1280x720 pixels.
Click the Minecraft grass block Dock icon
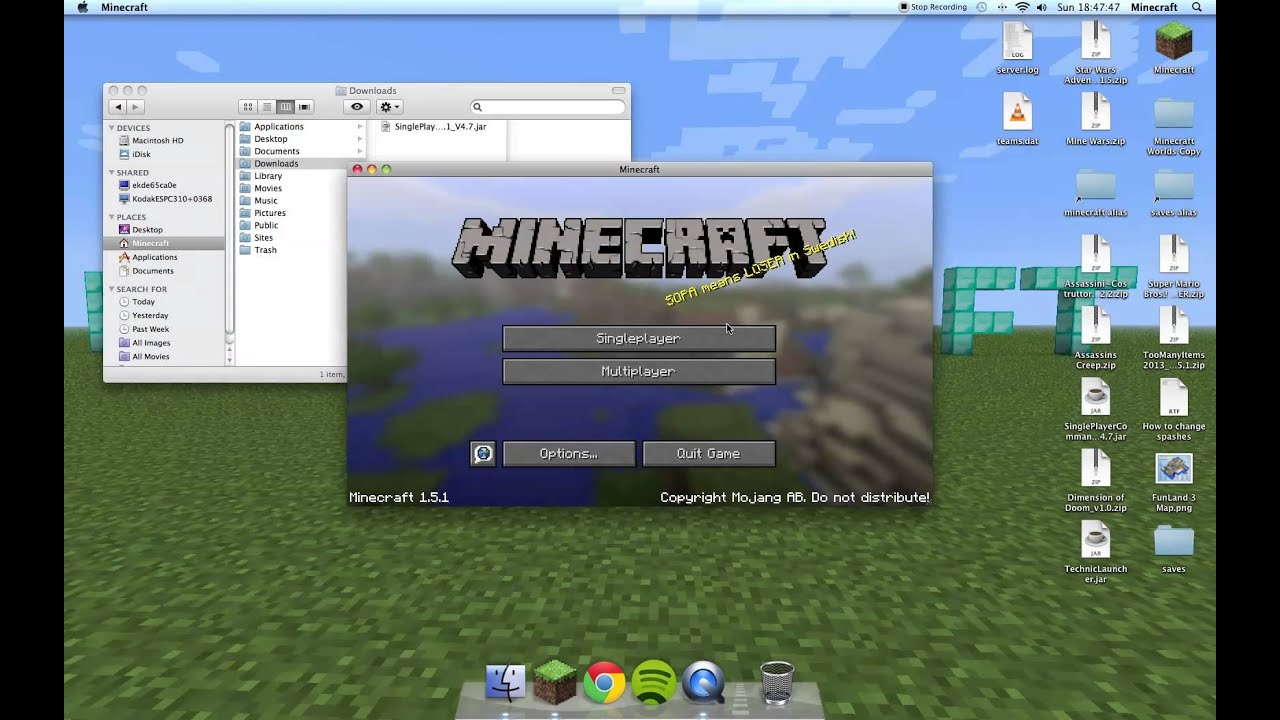555,683
